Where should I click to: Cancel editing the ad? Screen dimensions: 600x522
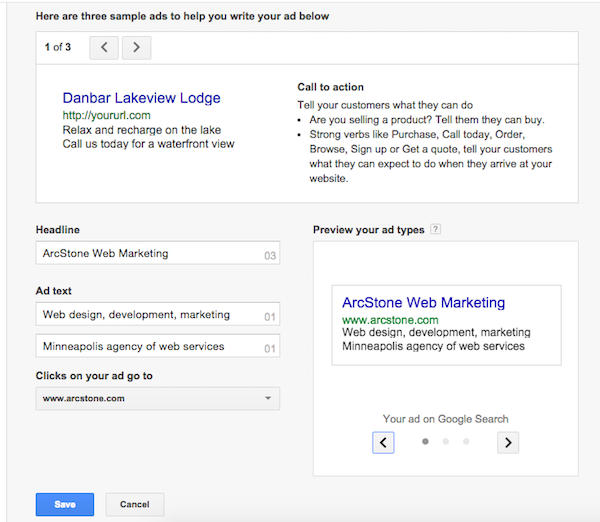coord(135,504)
